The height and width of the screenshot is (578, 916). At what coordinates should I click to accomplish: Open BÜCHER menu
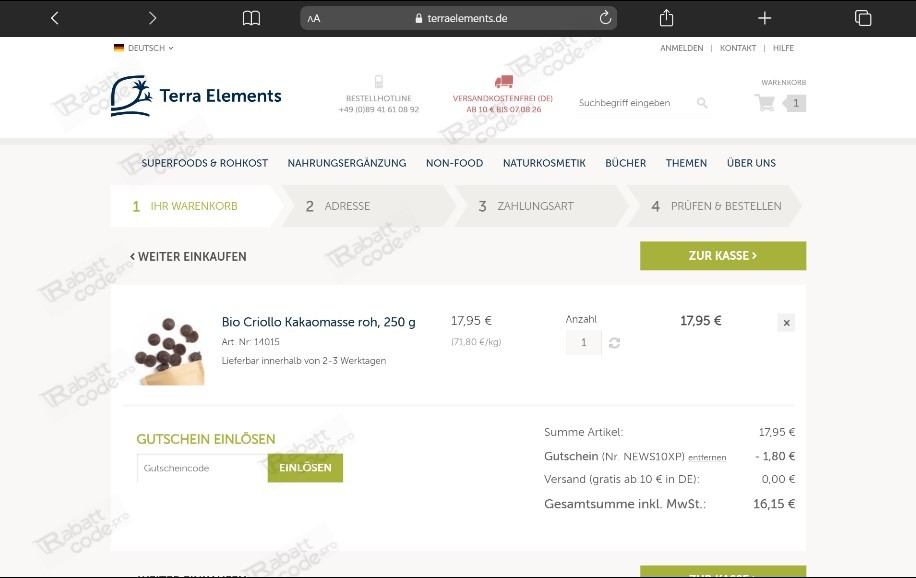[625, 163]
